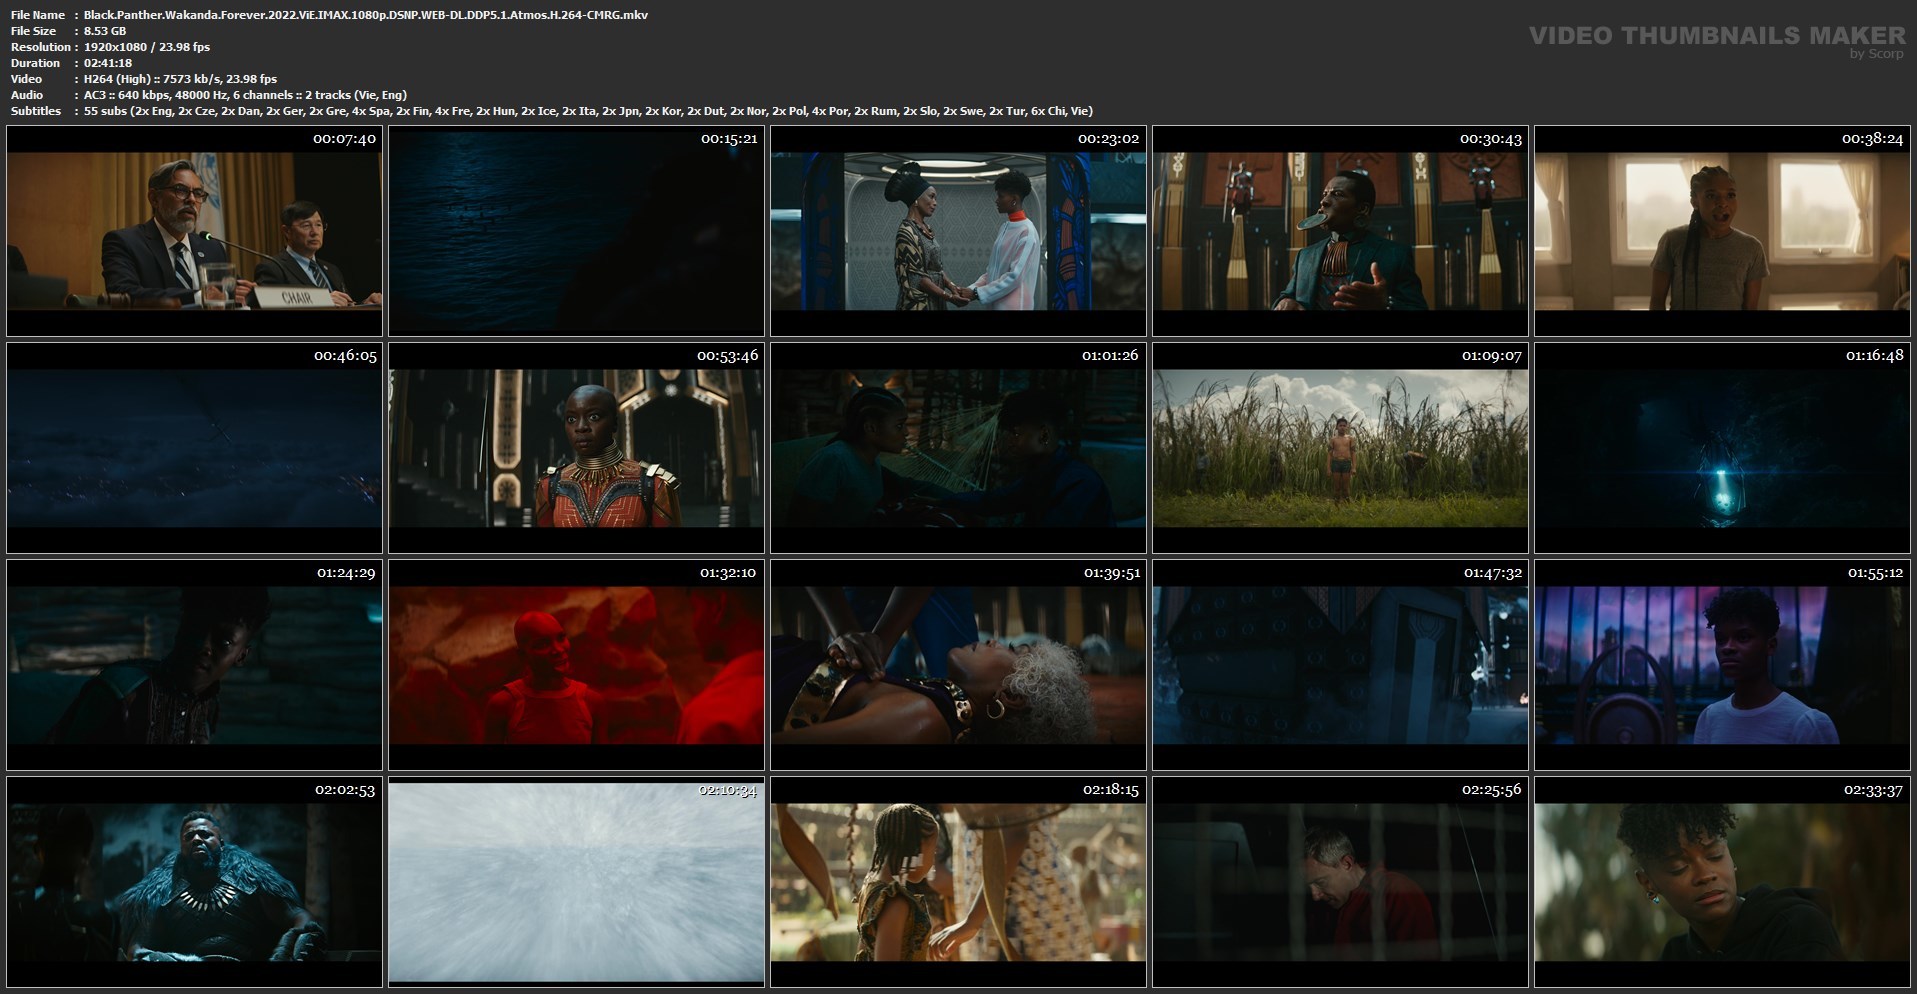Open the thumbnail at 01:47:32

1340,665
